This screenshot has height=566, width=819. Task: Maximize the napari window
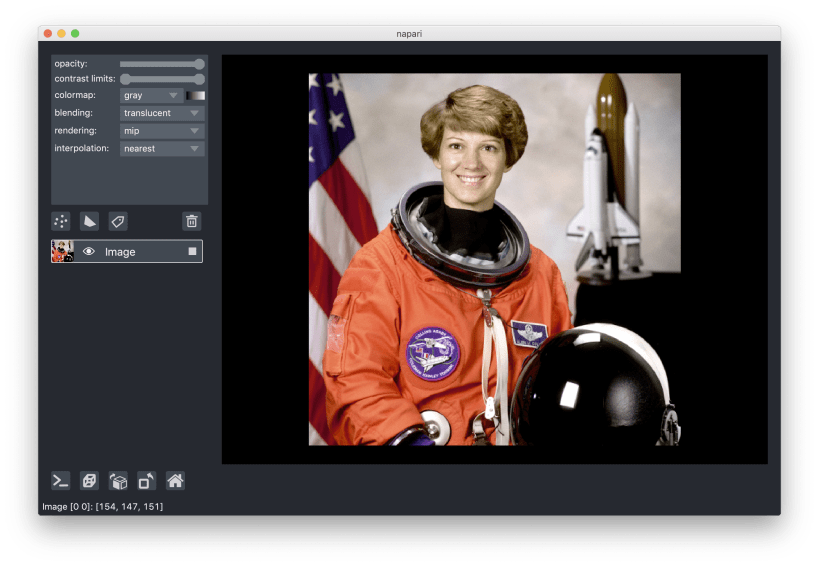coord(75,33)
